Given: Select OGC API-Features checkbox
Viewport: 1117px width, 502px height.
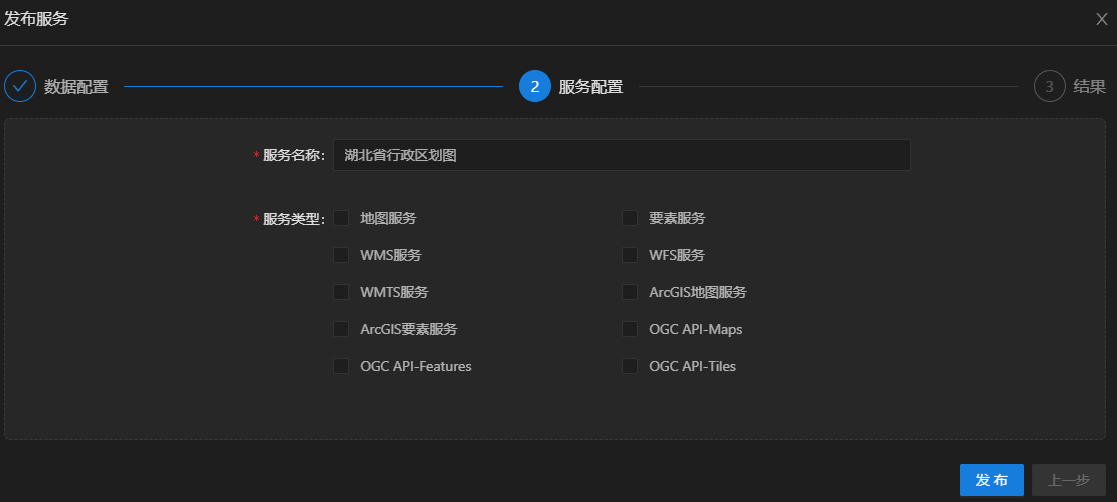Looking at the screenshot, I should (x=341, y=366).
